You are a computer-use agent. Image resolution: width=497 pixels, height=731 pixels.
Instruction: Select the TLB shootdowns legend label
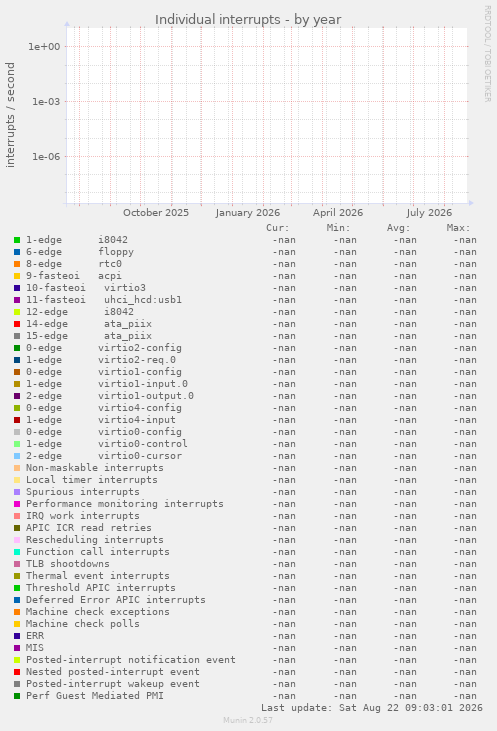pos(68,564)
